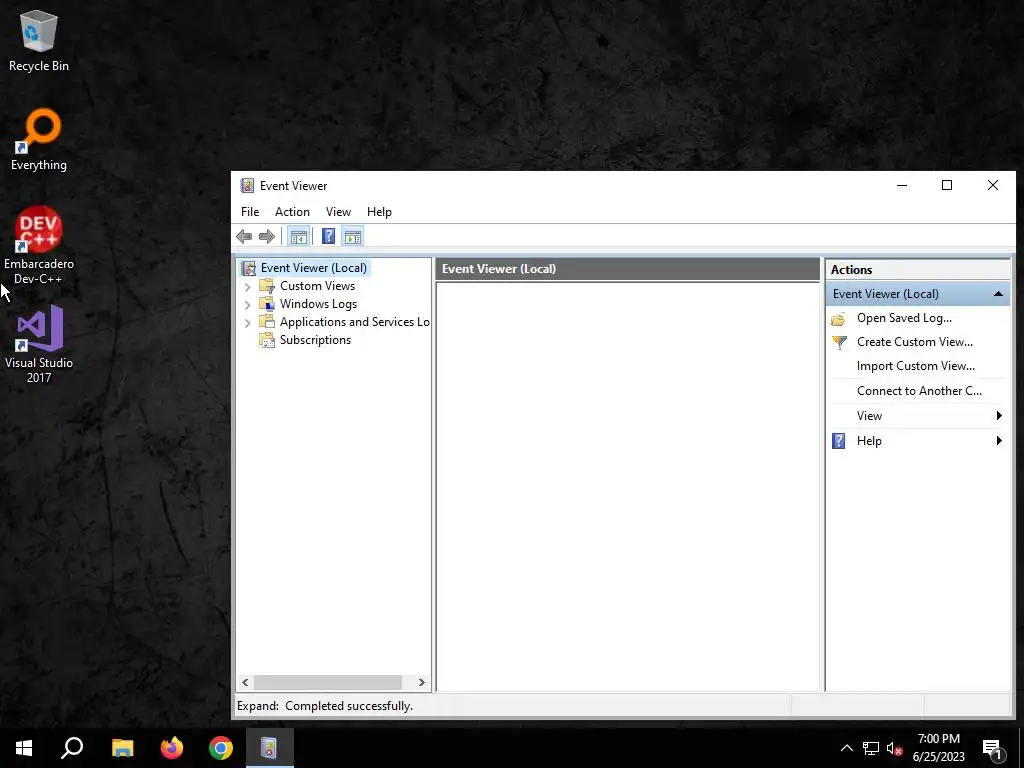Click the network tray icon
1024x768 pixels.
[871, 748]
